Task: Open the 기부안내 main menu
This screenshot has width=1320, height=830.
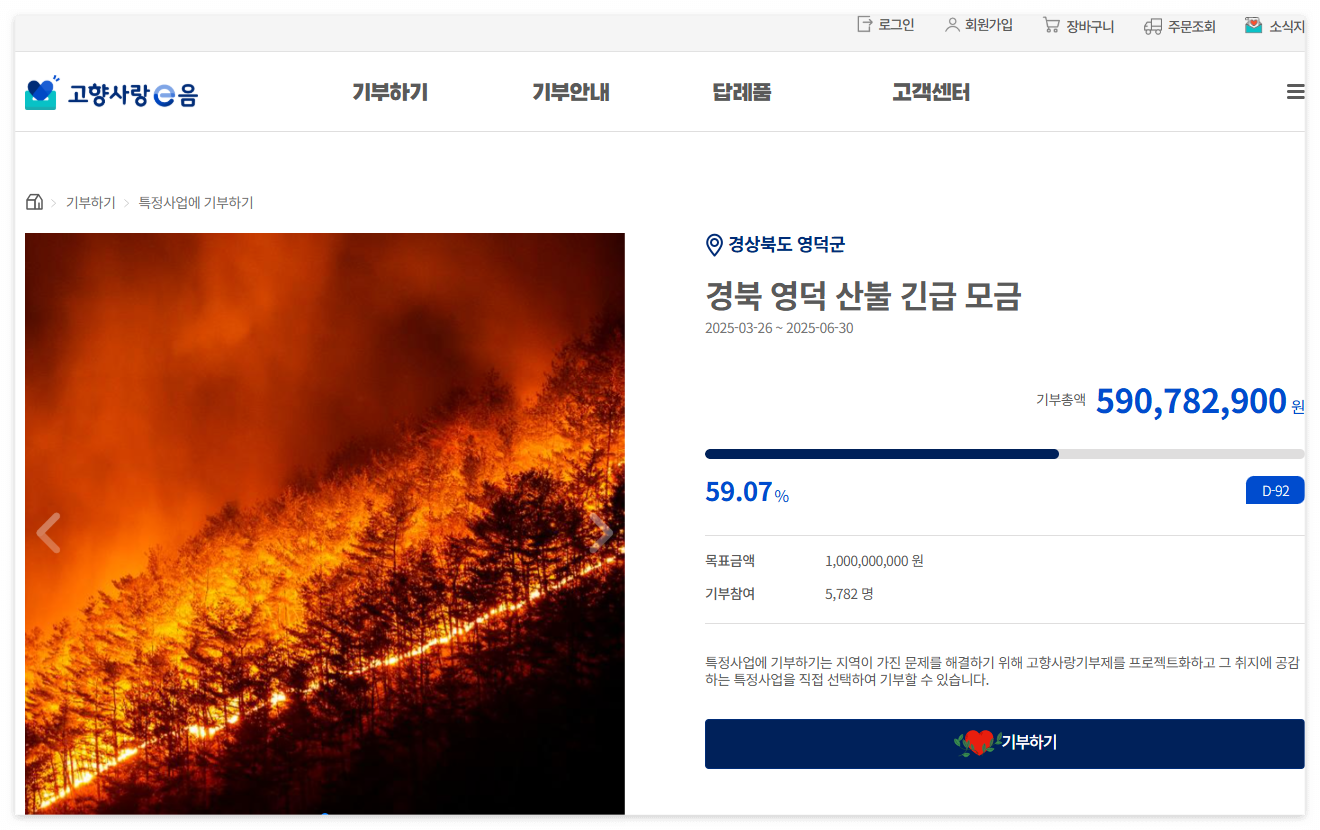Action: pos(571,93)
